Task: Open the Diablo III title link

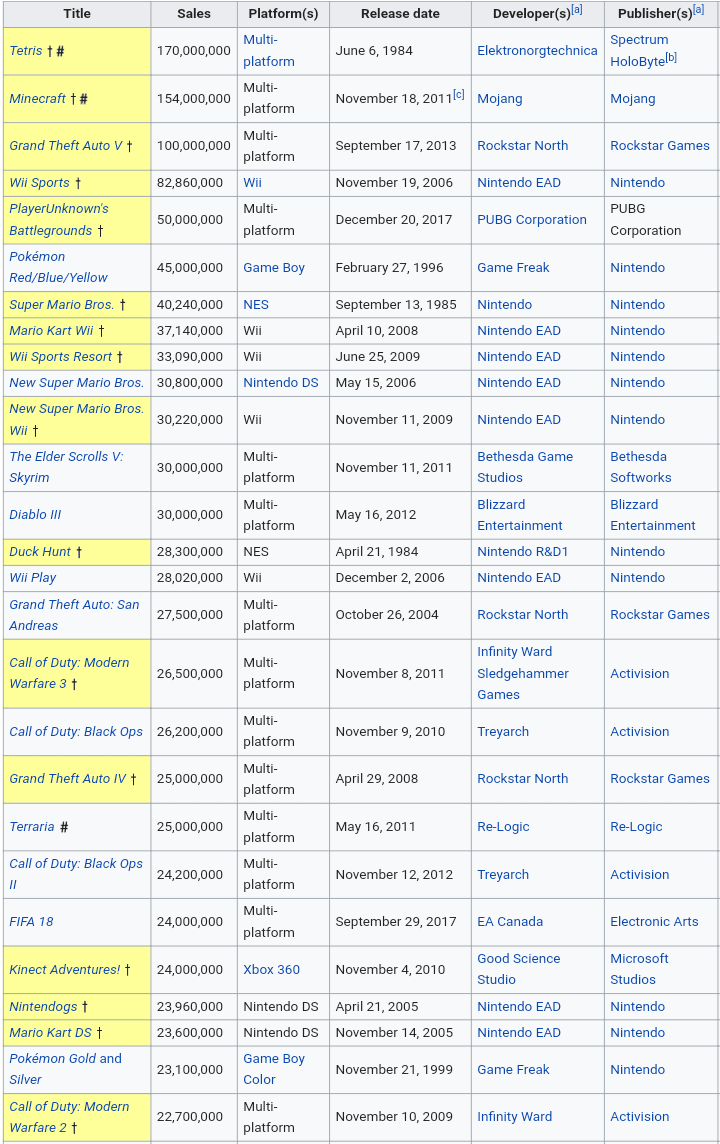Action: click(35, 515)
